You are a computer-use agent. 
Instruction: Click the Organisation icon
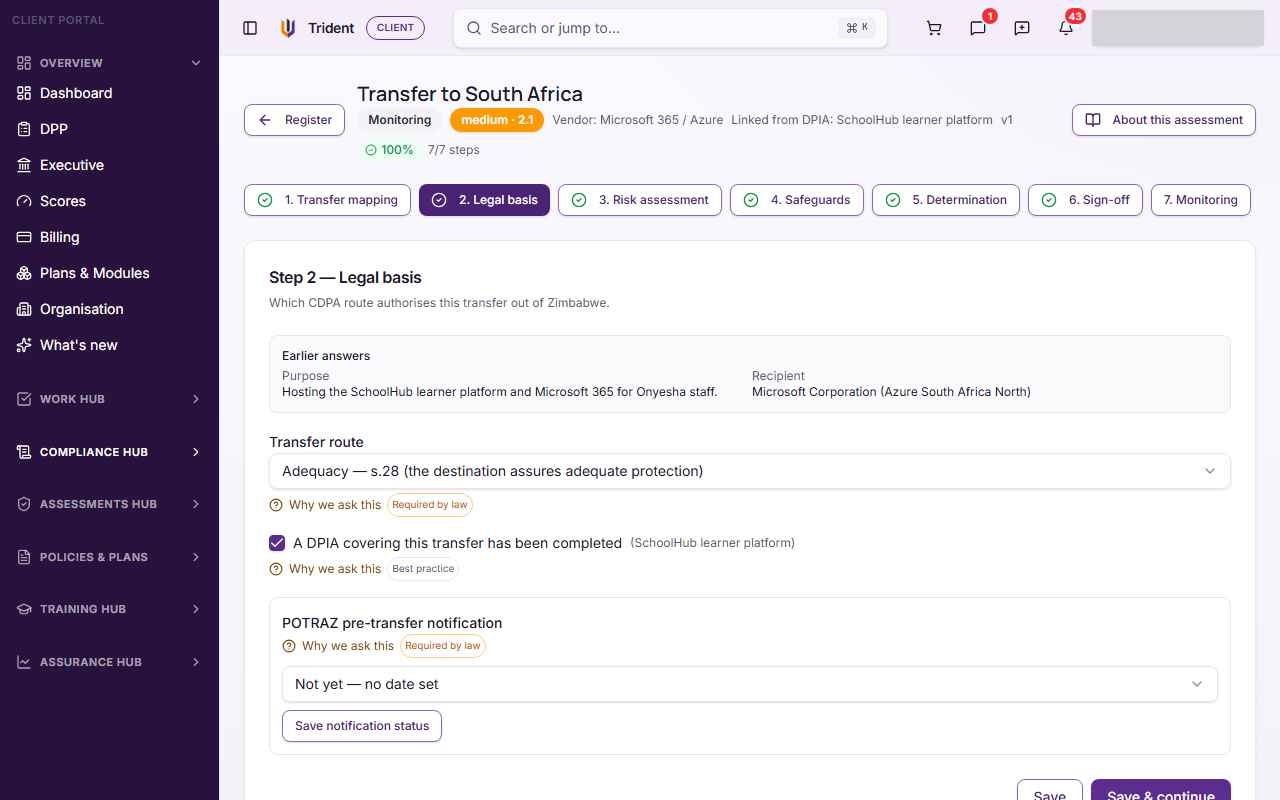pyautogui.click(x=24, y=309)
